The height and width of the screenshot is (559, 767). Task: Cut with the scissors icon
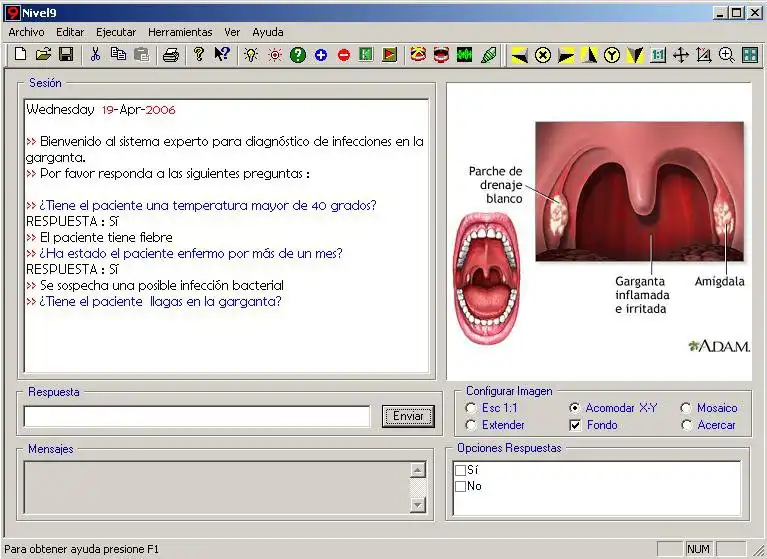pos(95,54)
